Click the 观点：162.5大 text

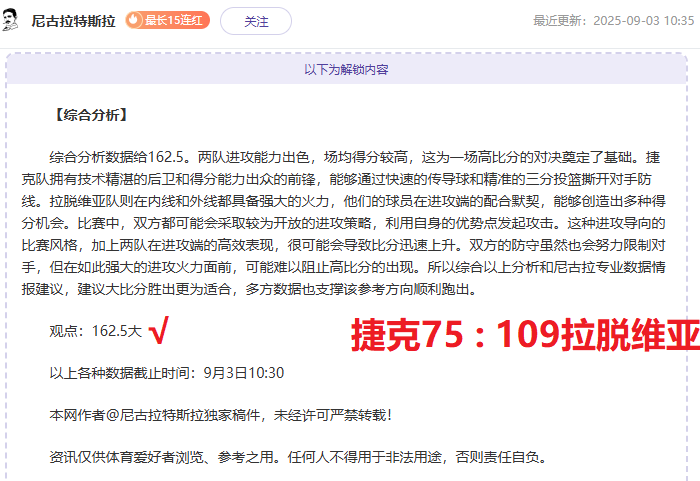(96, 331)
